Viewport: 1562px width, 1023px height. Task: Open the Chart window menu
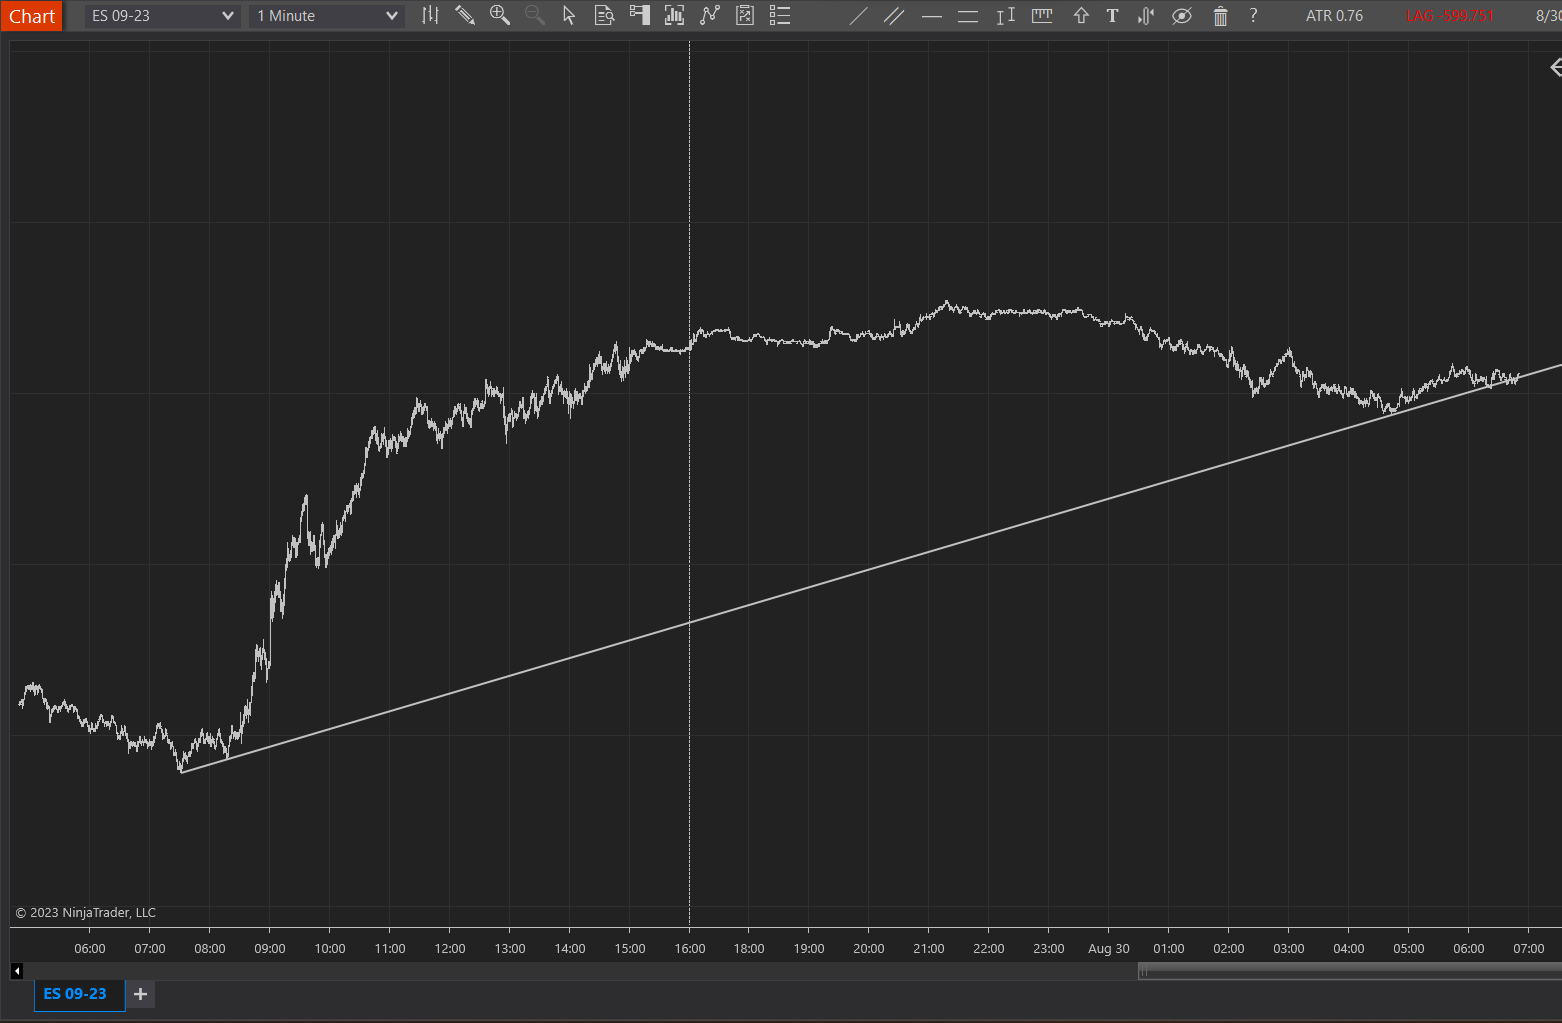[32, 16]
